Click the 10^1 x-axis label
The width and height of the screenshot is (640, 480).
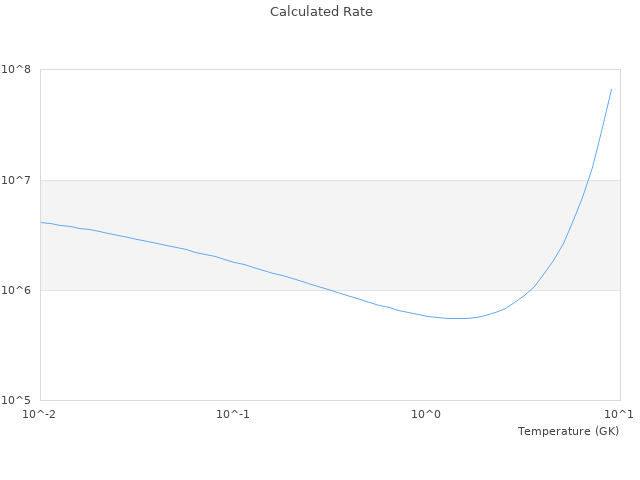click(x=619, y=414)
